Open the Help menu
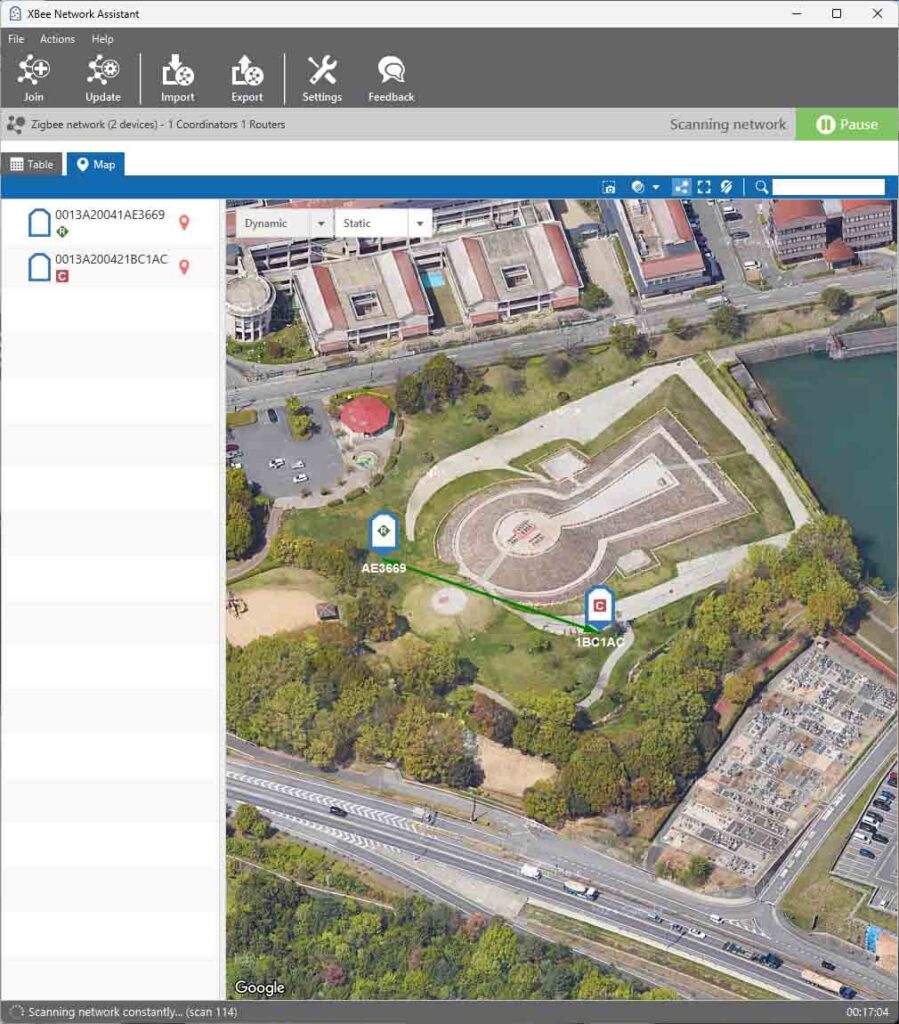Screen dimensions: 899x1024 103,39
